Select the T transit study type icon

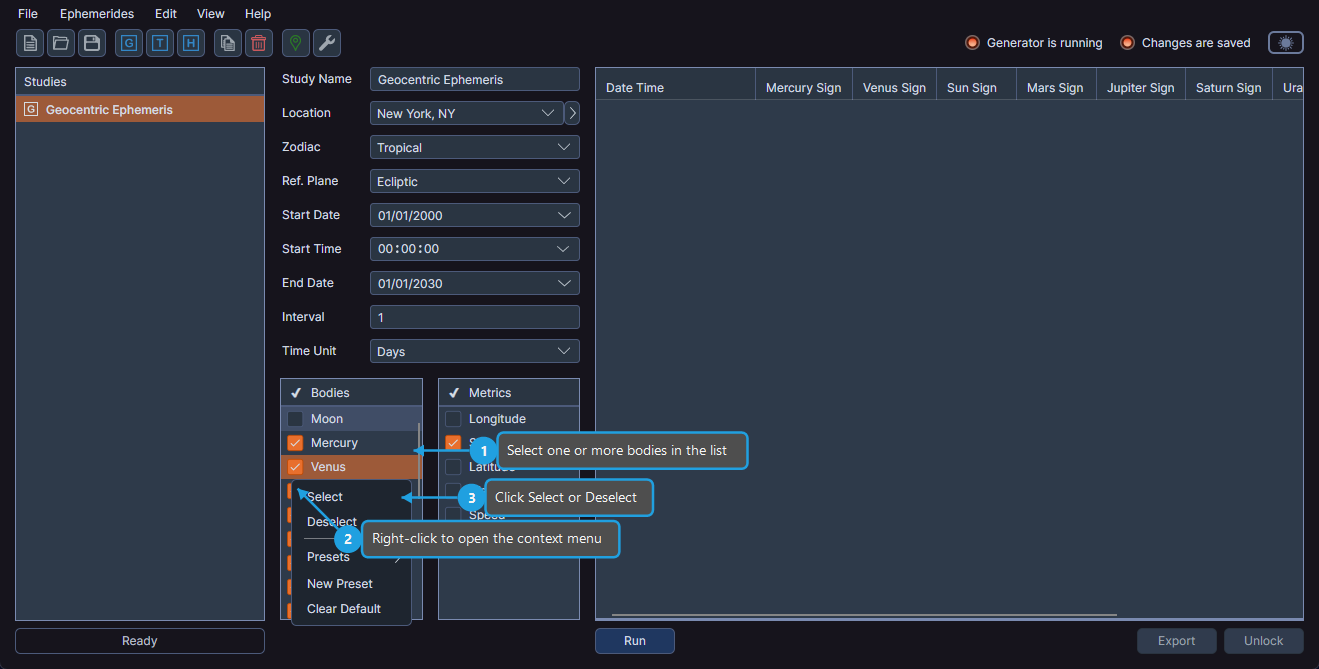pyautogui.click(x=159, y=43)
